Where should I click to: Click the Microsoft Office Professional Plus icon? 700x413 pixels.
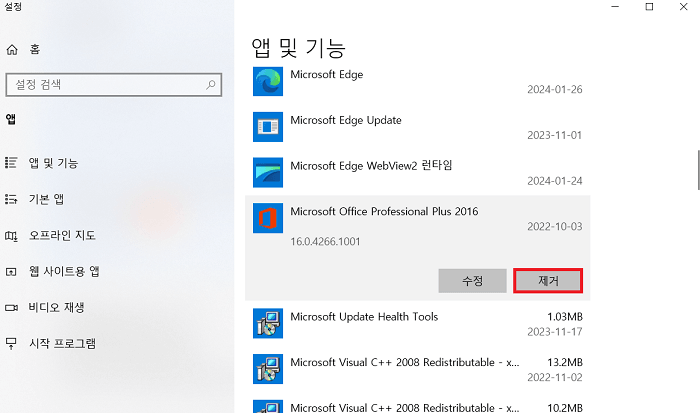268,218
